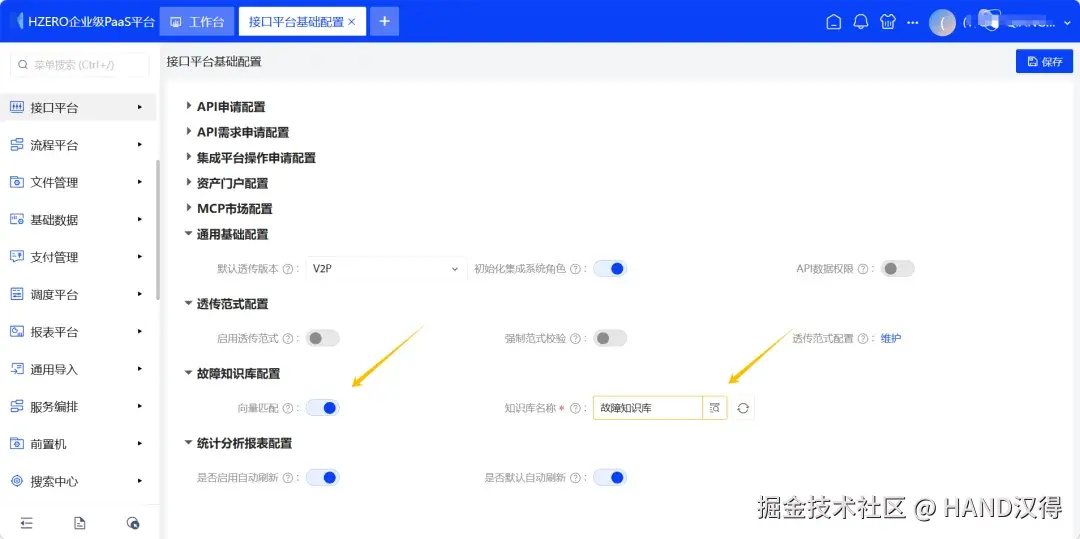This screenshot has height=539, width=1080.
Task: Click the theme shirt icon
Action: tap(887, 22)
